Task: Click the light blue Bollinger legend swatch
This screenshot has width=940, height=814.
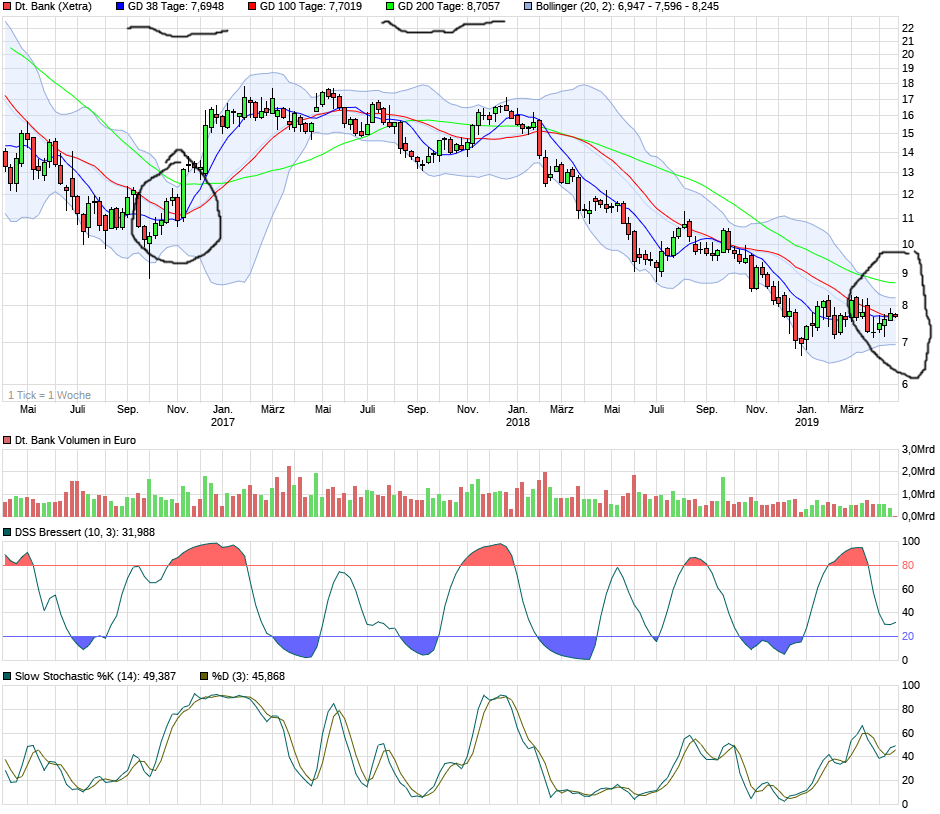Action: coord(528,7)
